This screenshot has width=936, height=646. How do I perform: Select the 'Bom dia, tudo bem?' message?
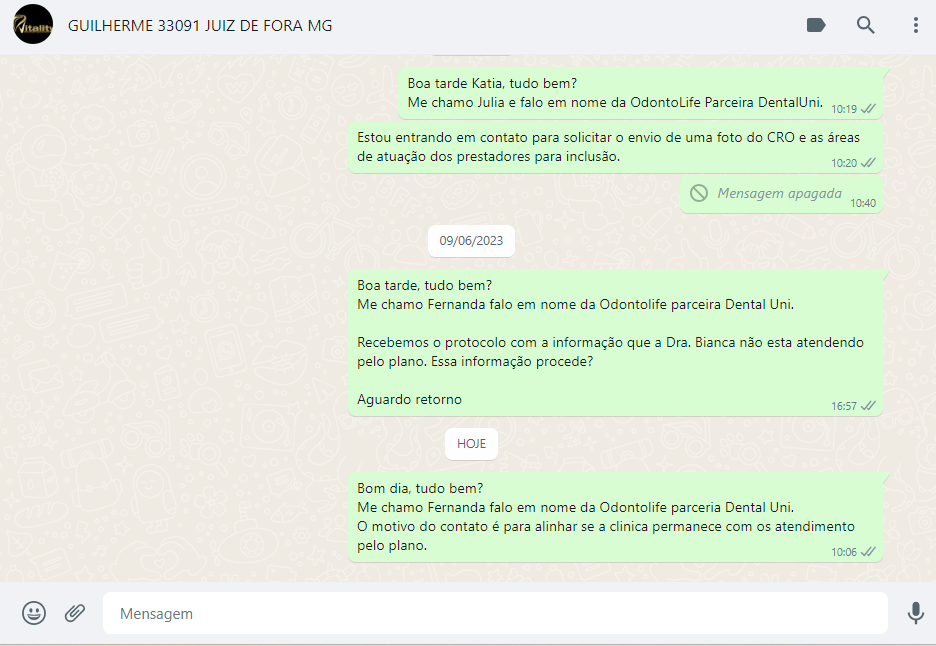point(615,517)
